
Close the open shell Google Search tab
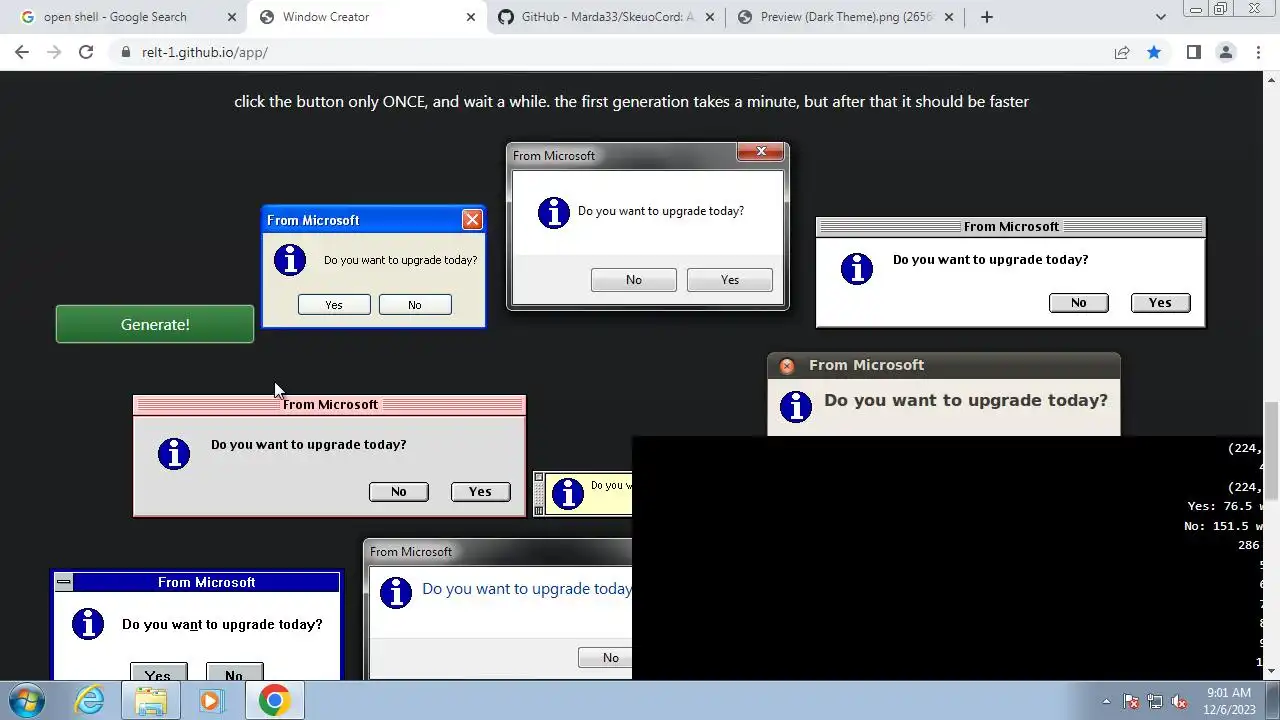[x=232, y=17]
